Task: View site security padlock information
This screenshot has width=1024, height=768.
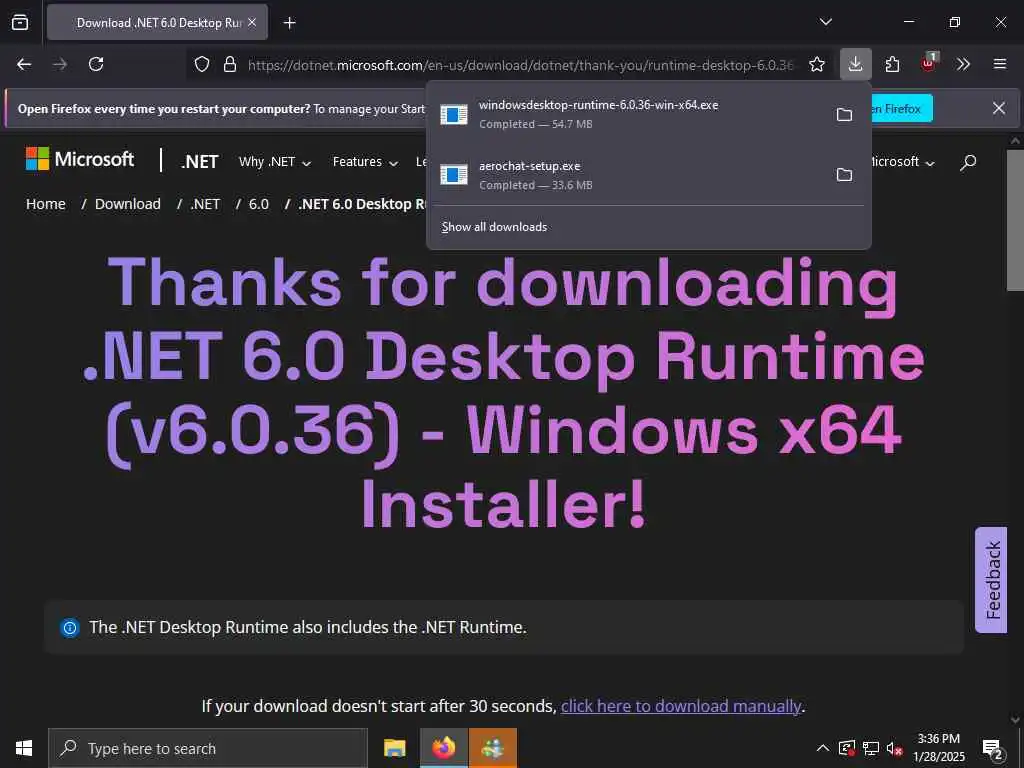Action: point(230,64)
